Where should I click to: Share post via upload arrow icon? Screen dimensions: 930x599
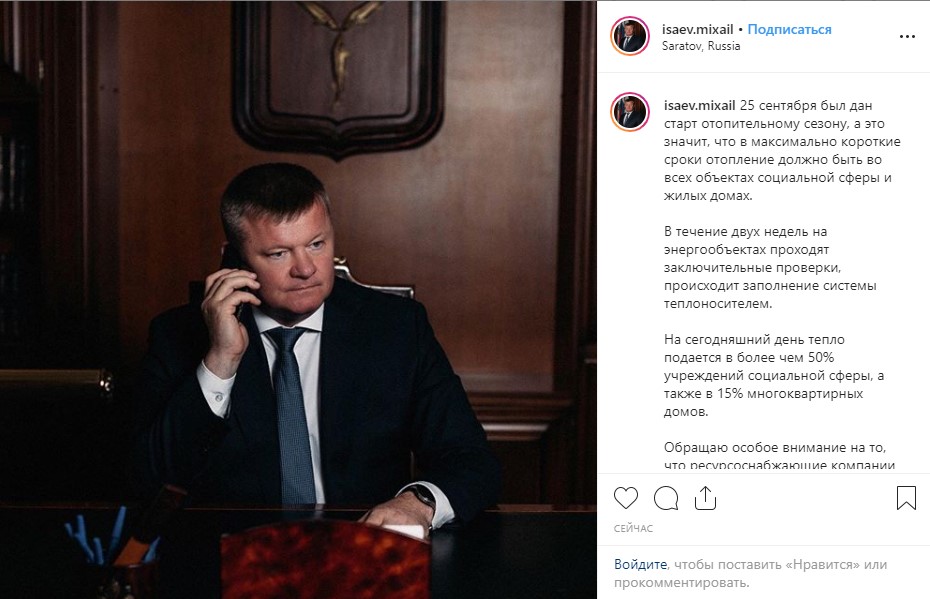(x=705, y=498)
